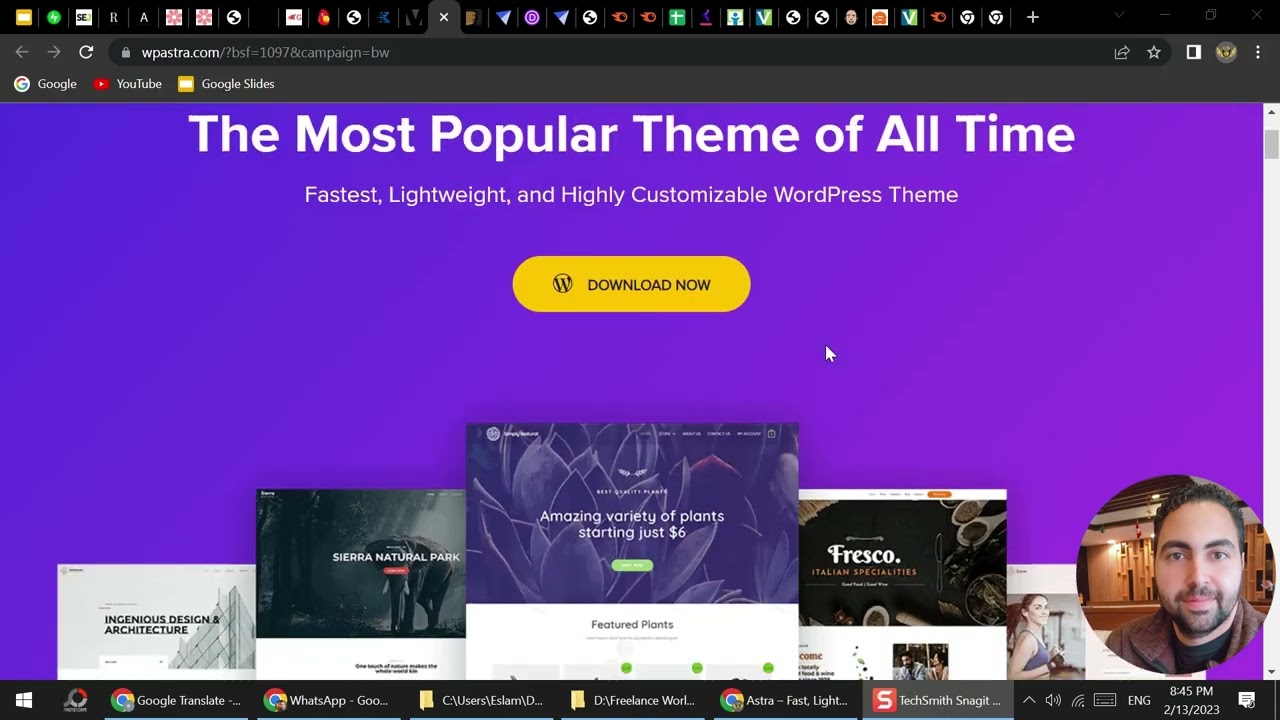Open the Chrome side panel
Viewport: 1280px width, 720px height.
pyautogui.click(x=1193, y=52)
